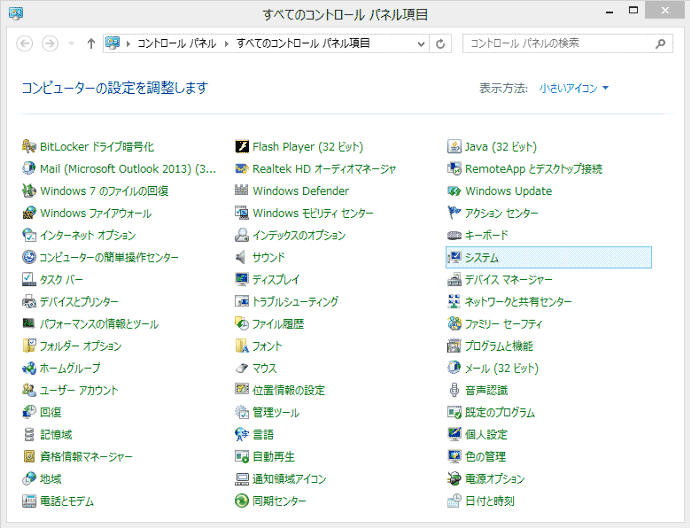Click the すべてのコントロール パネル項目 breadcrumb segment
This screenshot has width=690, height=528.
tap(303, 44)
